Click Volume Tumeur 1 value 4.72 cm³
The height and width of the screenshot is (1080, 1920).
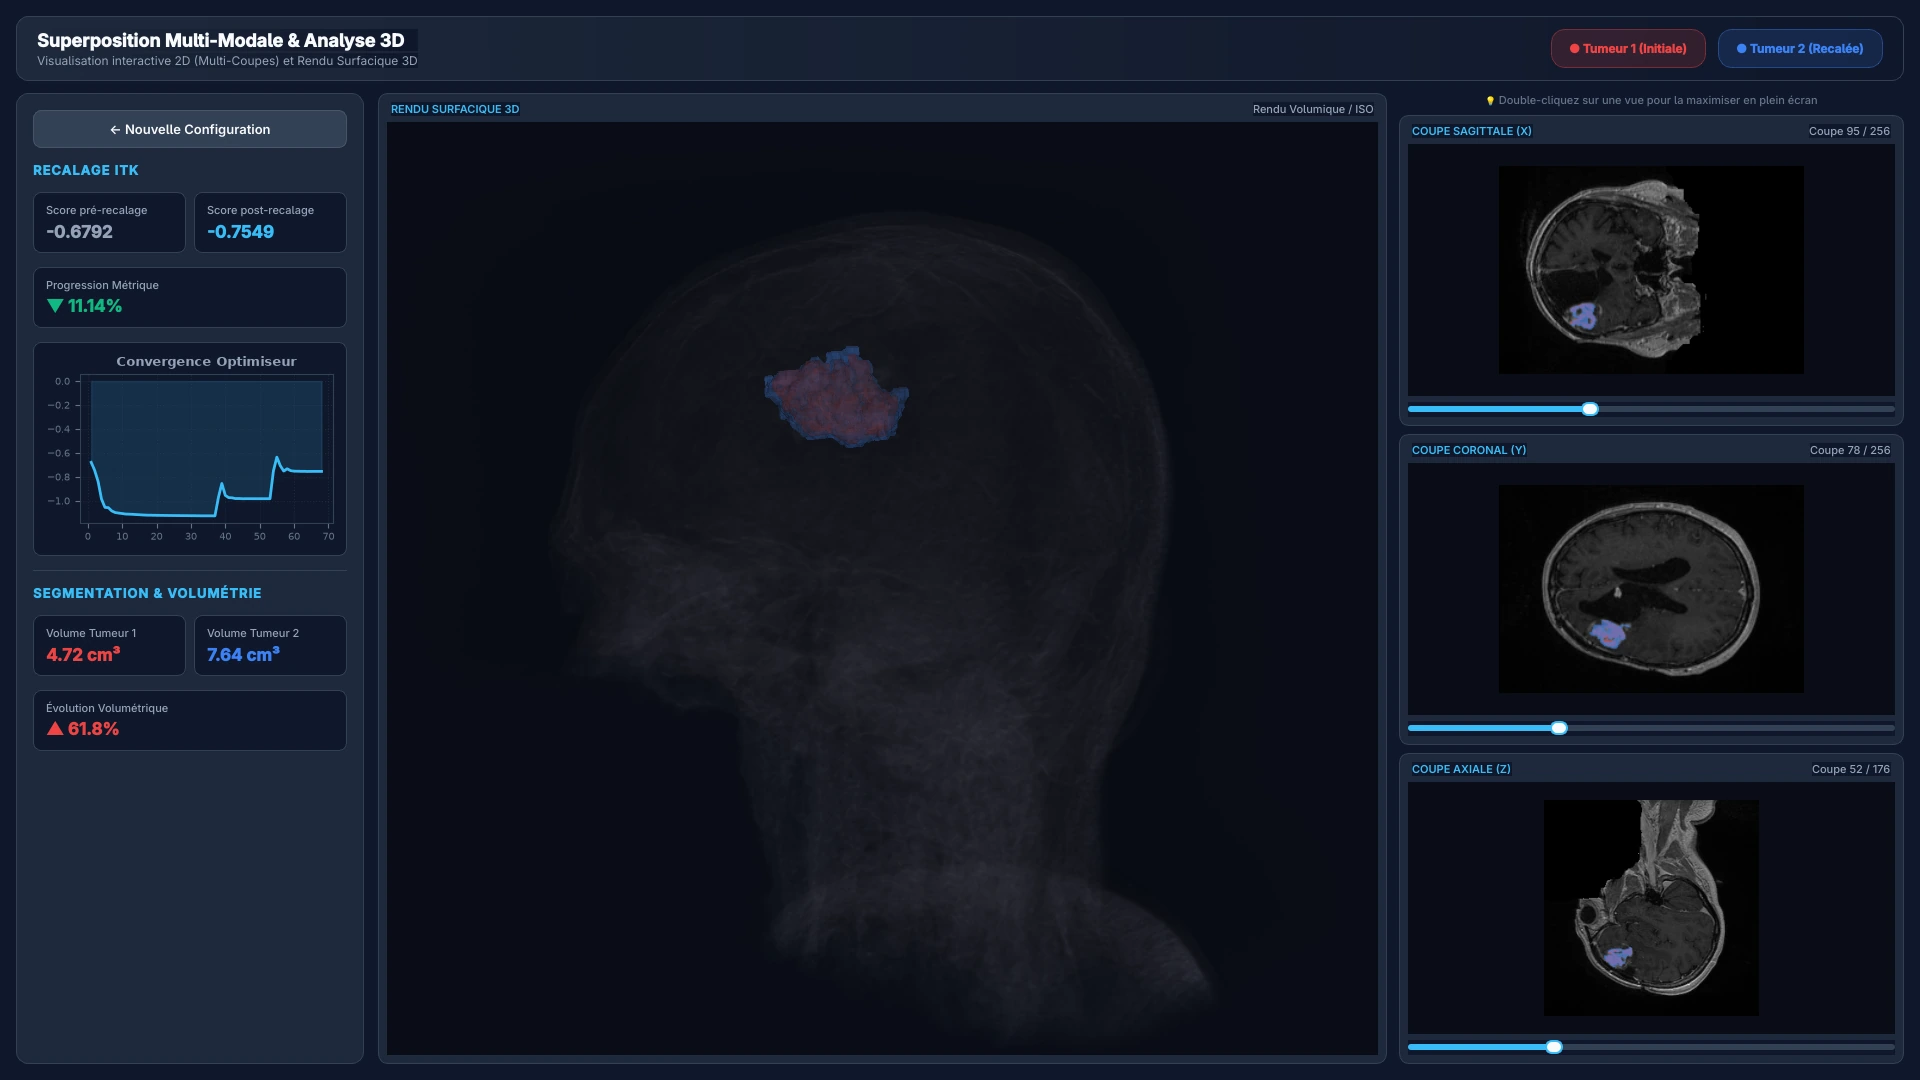[83, 655]
